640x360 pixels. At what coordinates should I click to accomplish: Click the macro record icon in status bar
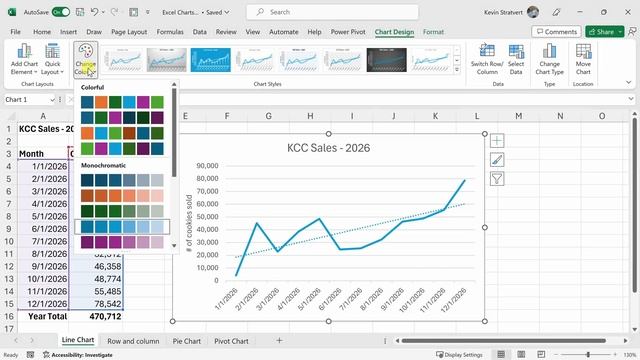[30, 355]
